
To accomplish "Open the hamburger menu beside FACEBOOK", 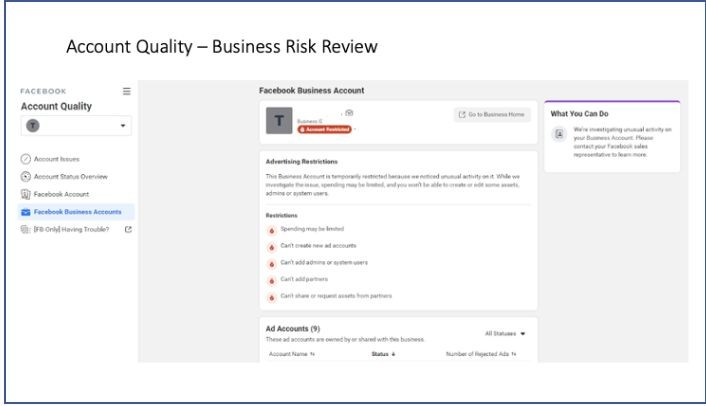I will (x=127, y=91).
